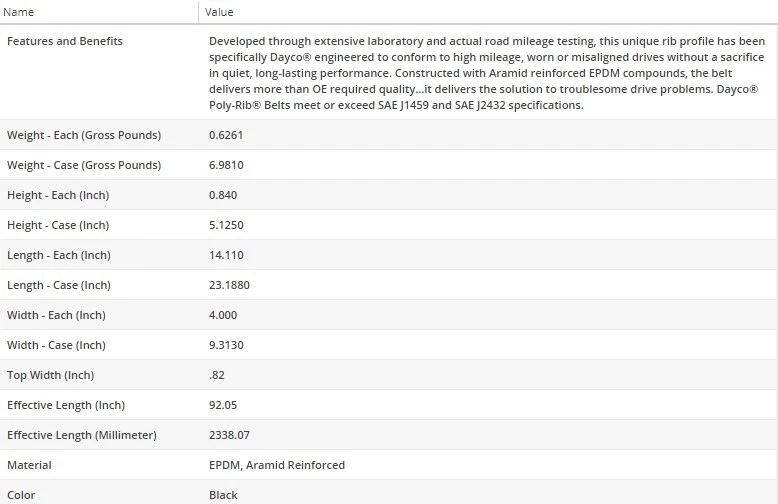
Task: Click the Black color value
Action: [x=223, y=495]
